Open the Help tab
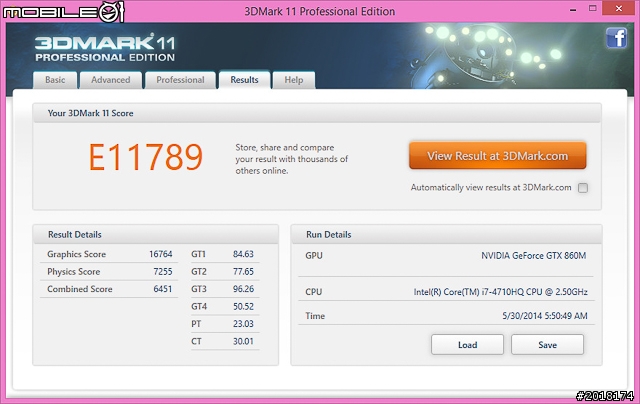 click(293, 80)
